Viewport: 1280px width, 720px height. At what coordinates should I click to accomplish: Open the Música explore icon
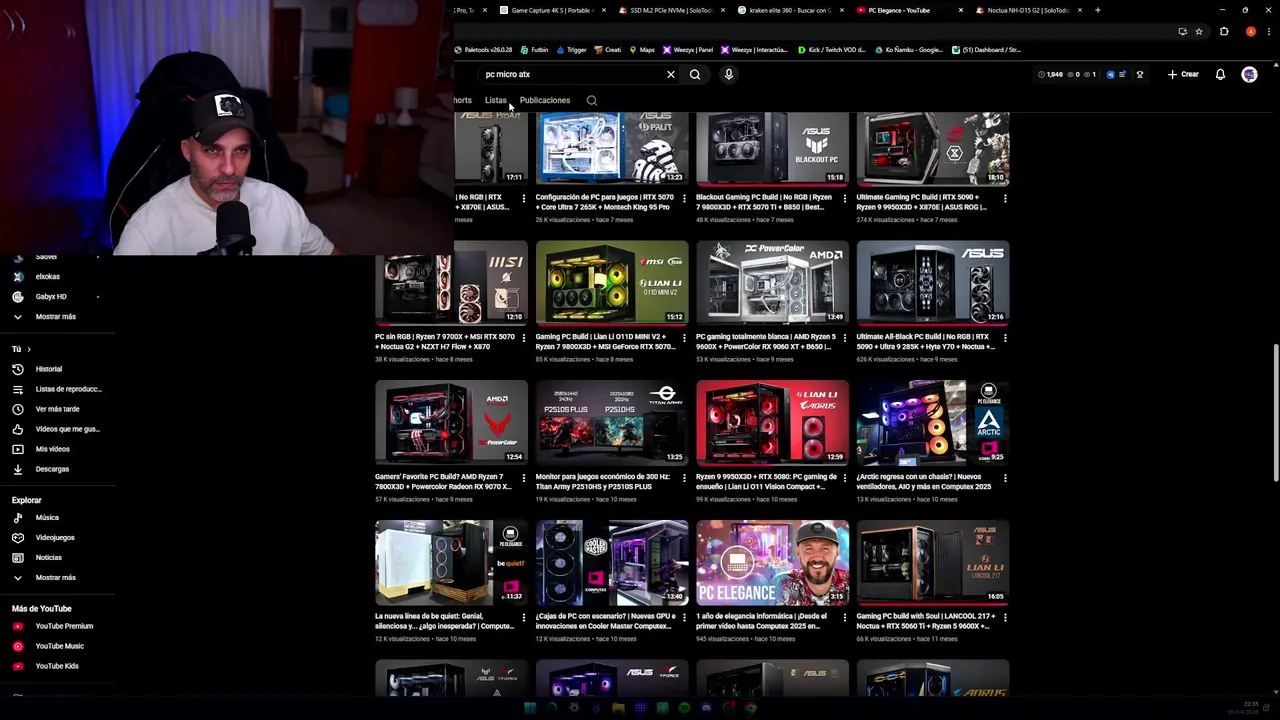[x=18, y=518]
